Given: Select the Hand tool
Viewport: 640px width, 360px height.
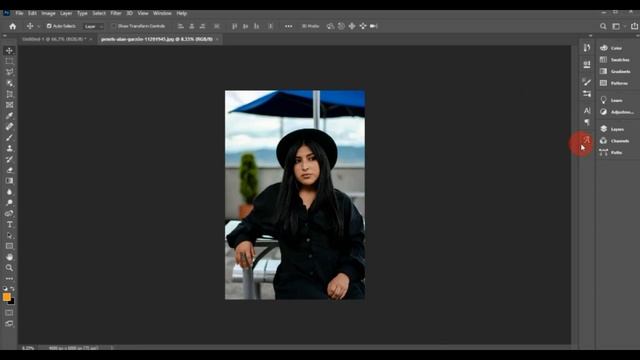Looking at the screenshot, I should click(x=9, y=257).
